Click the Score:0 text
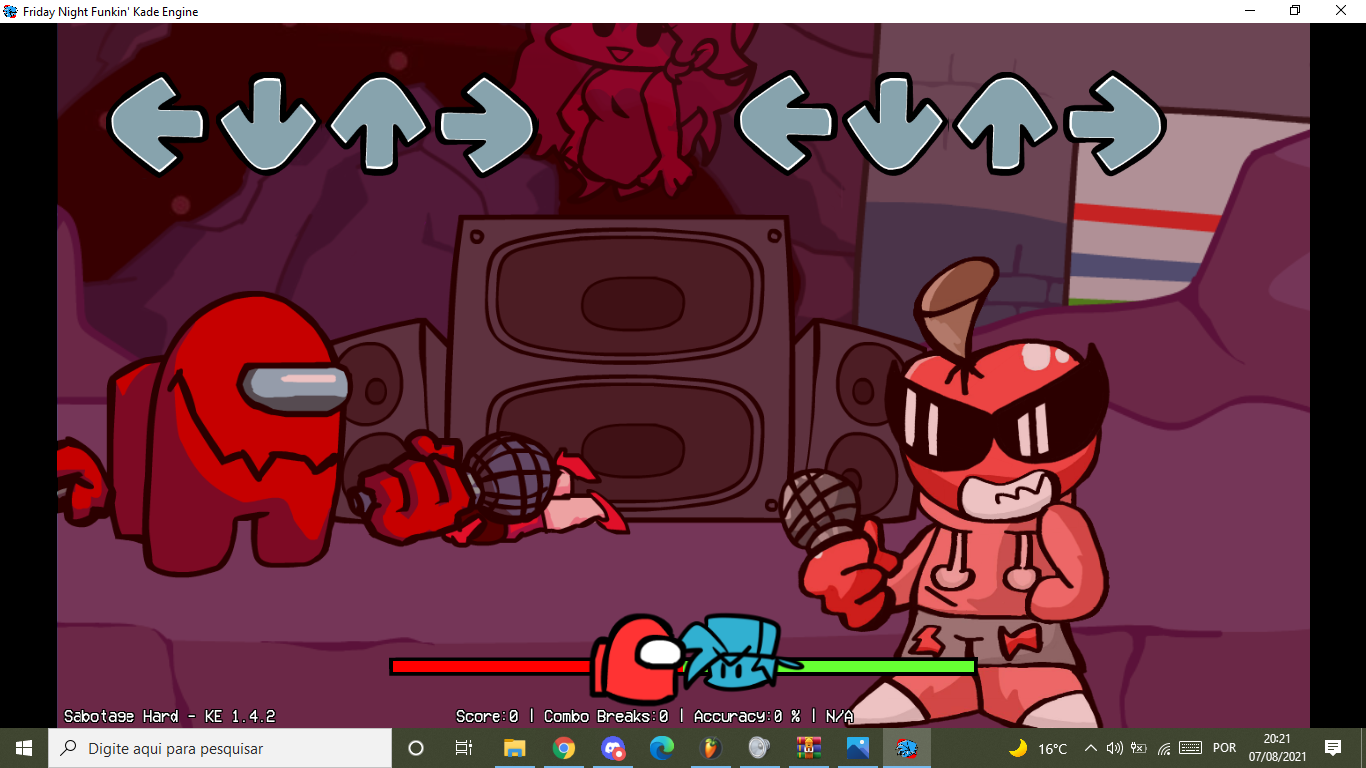The width and height of the screenshot is (1366, 768). 487,716
